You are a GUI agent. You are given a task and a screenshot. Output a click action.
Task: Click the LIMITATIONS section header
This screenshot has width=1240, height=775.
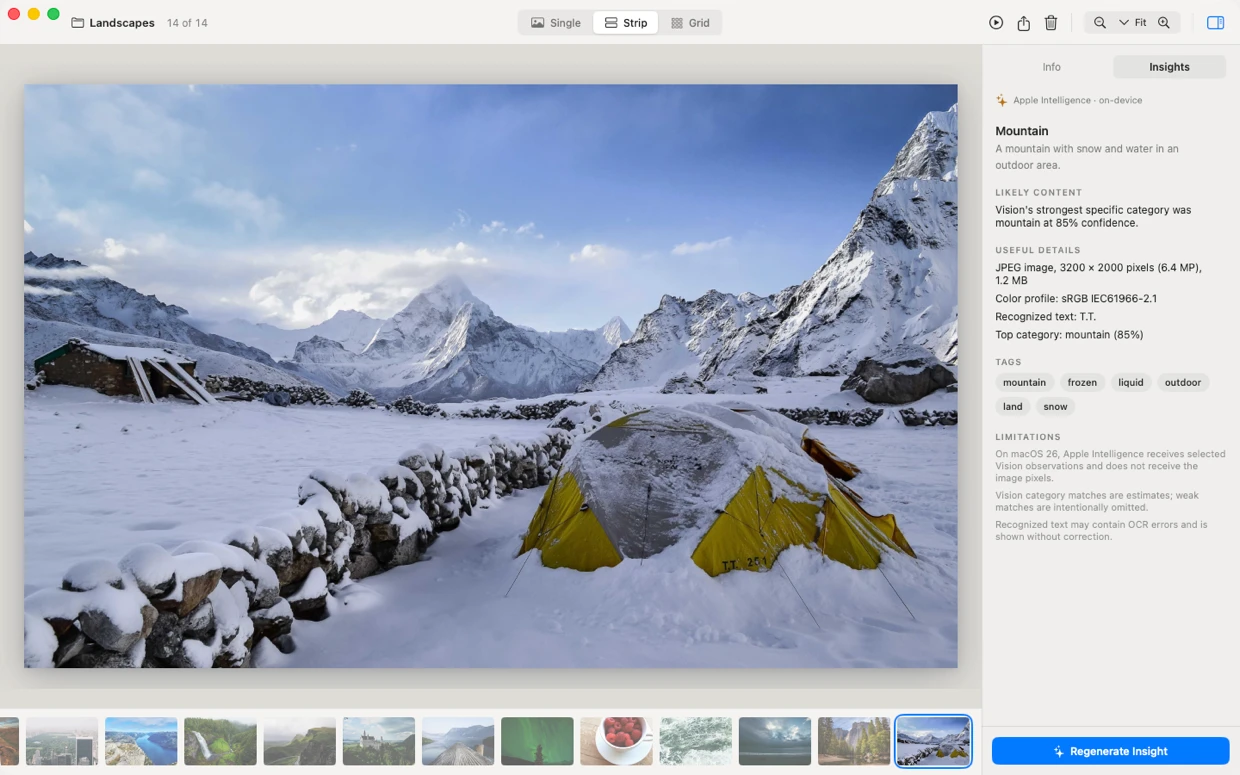tap(1028, 437)
